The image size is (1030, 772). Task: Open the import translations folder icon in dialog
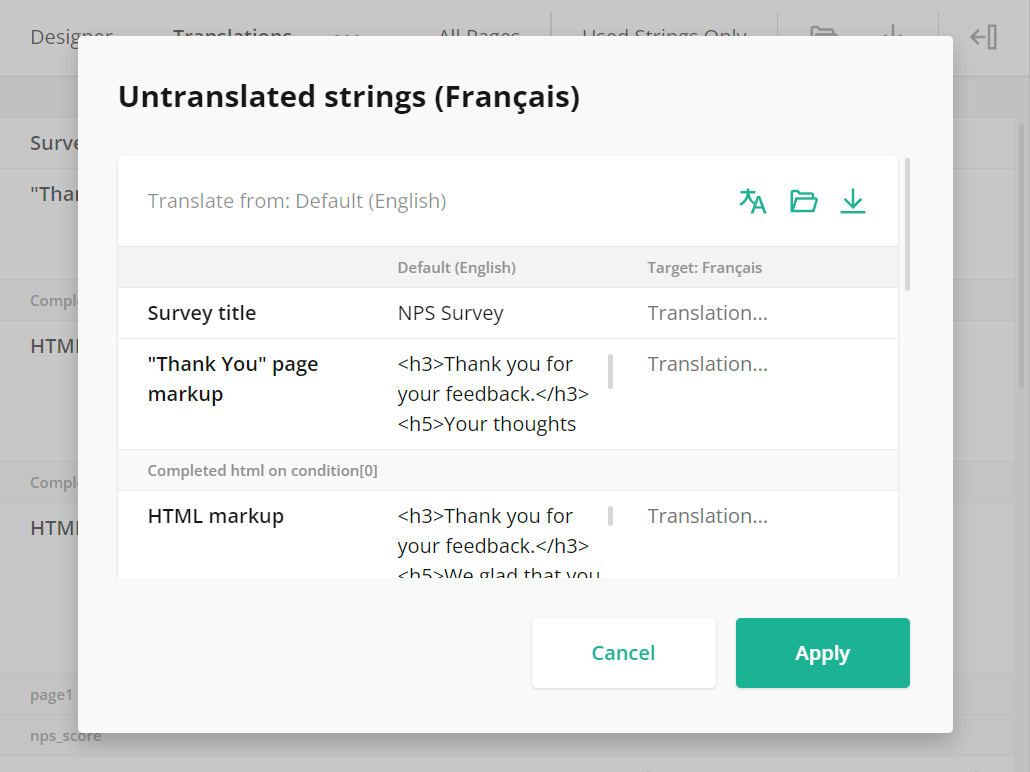coord(803,200)
